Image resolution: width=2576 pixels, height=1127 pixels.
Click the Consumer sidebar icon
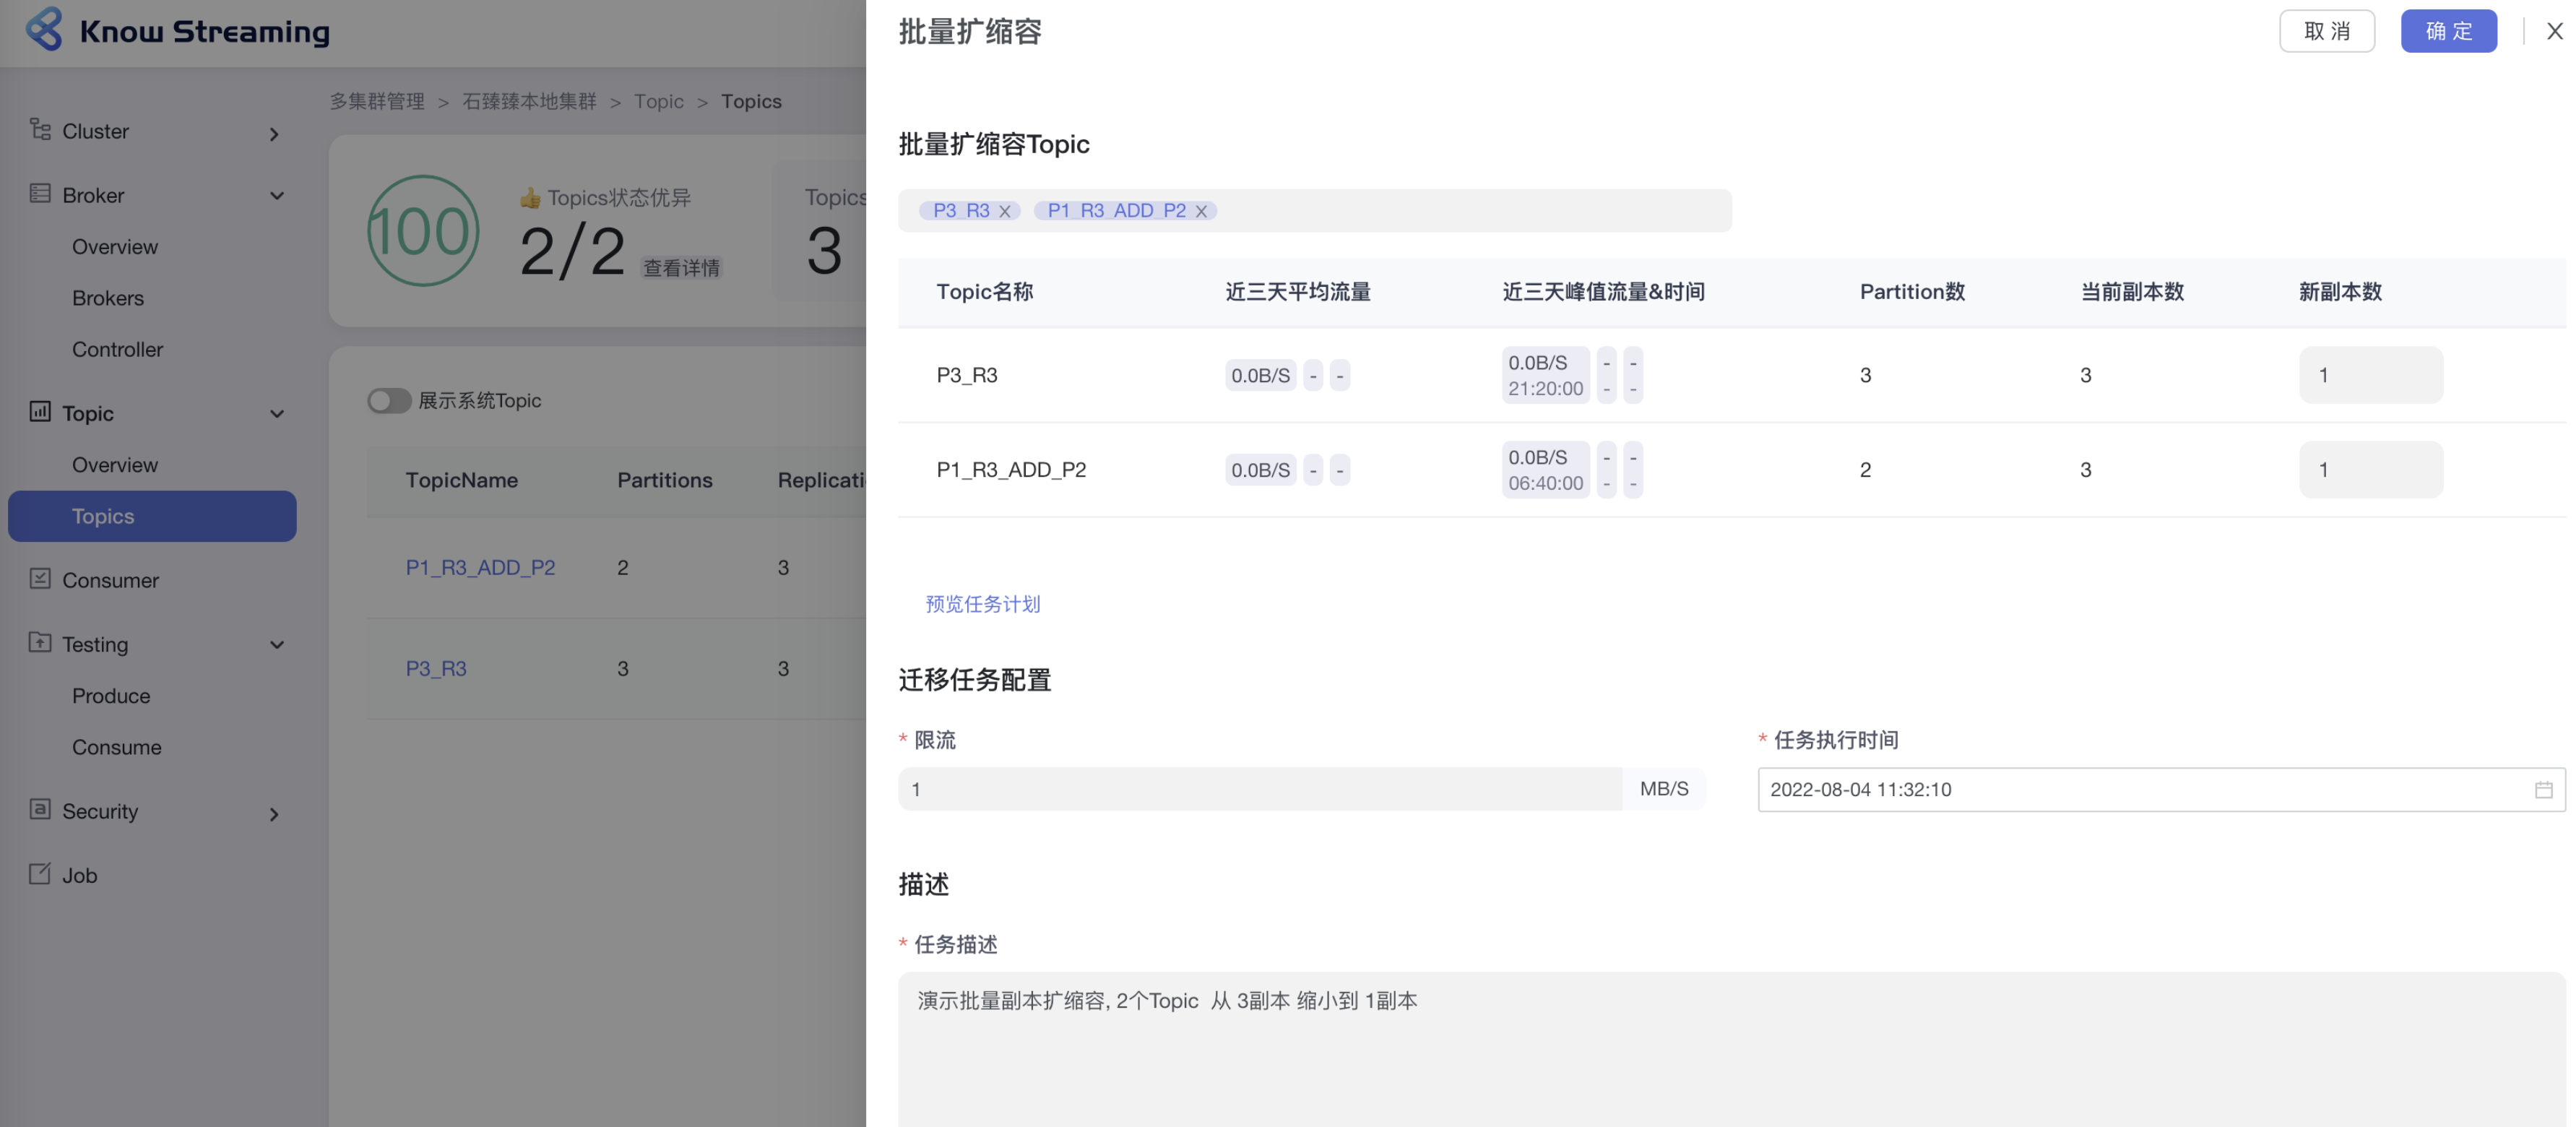[x=40, y=580]
